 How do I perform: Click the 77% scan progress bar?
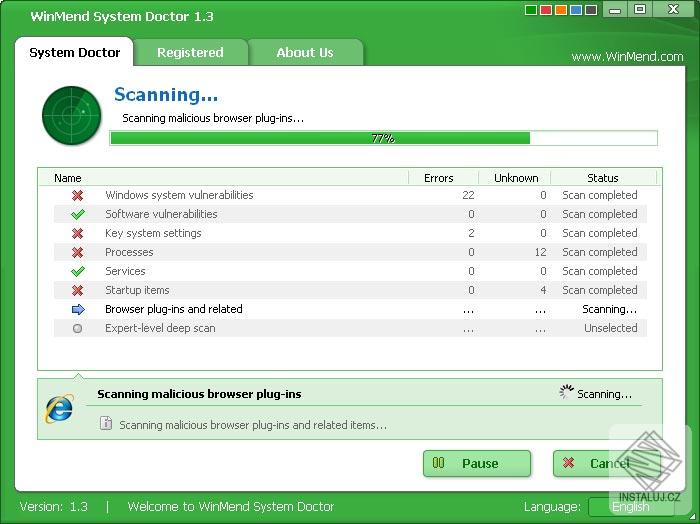[x=383, y=138]
